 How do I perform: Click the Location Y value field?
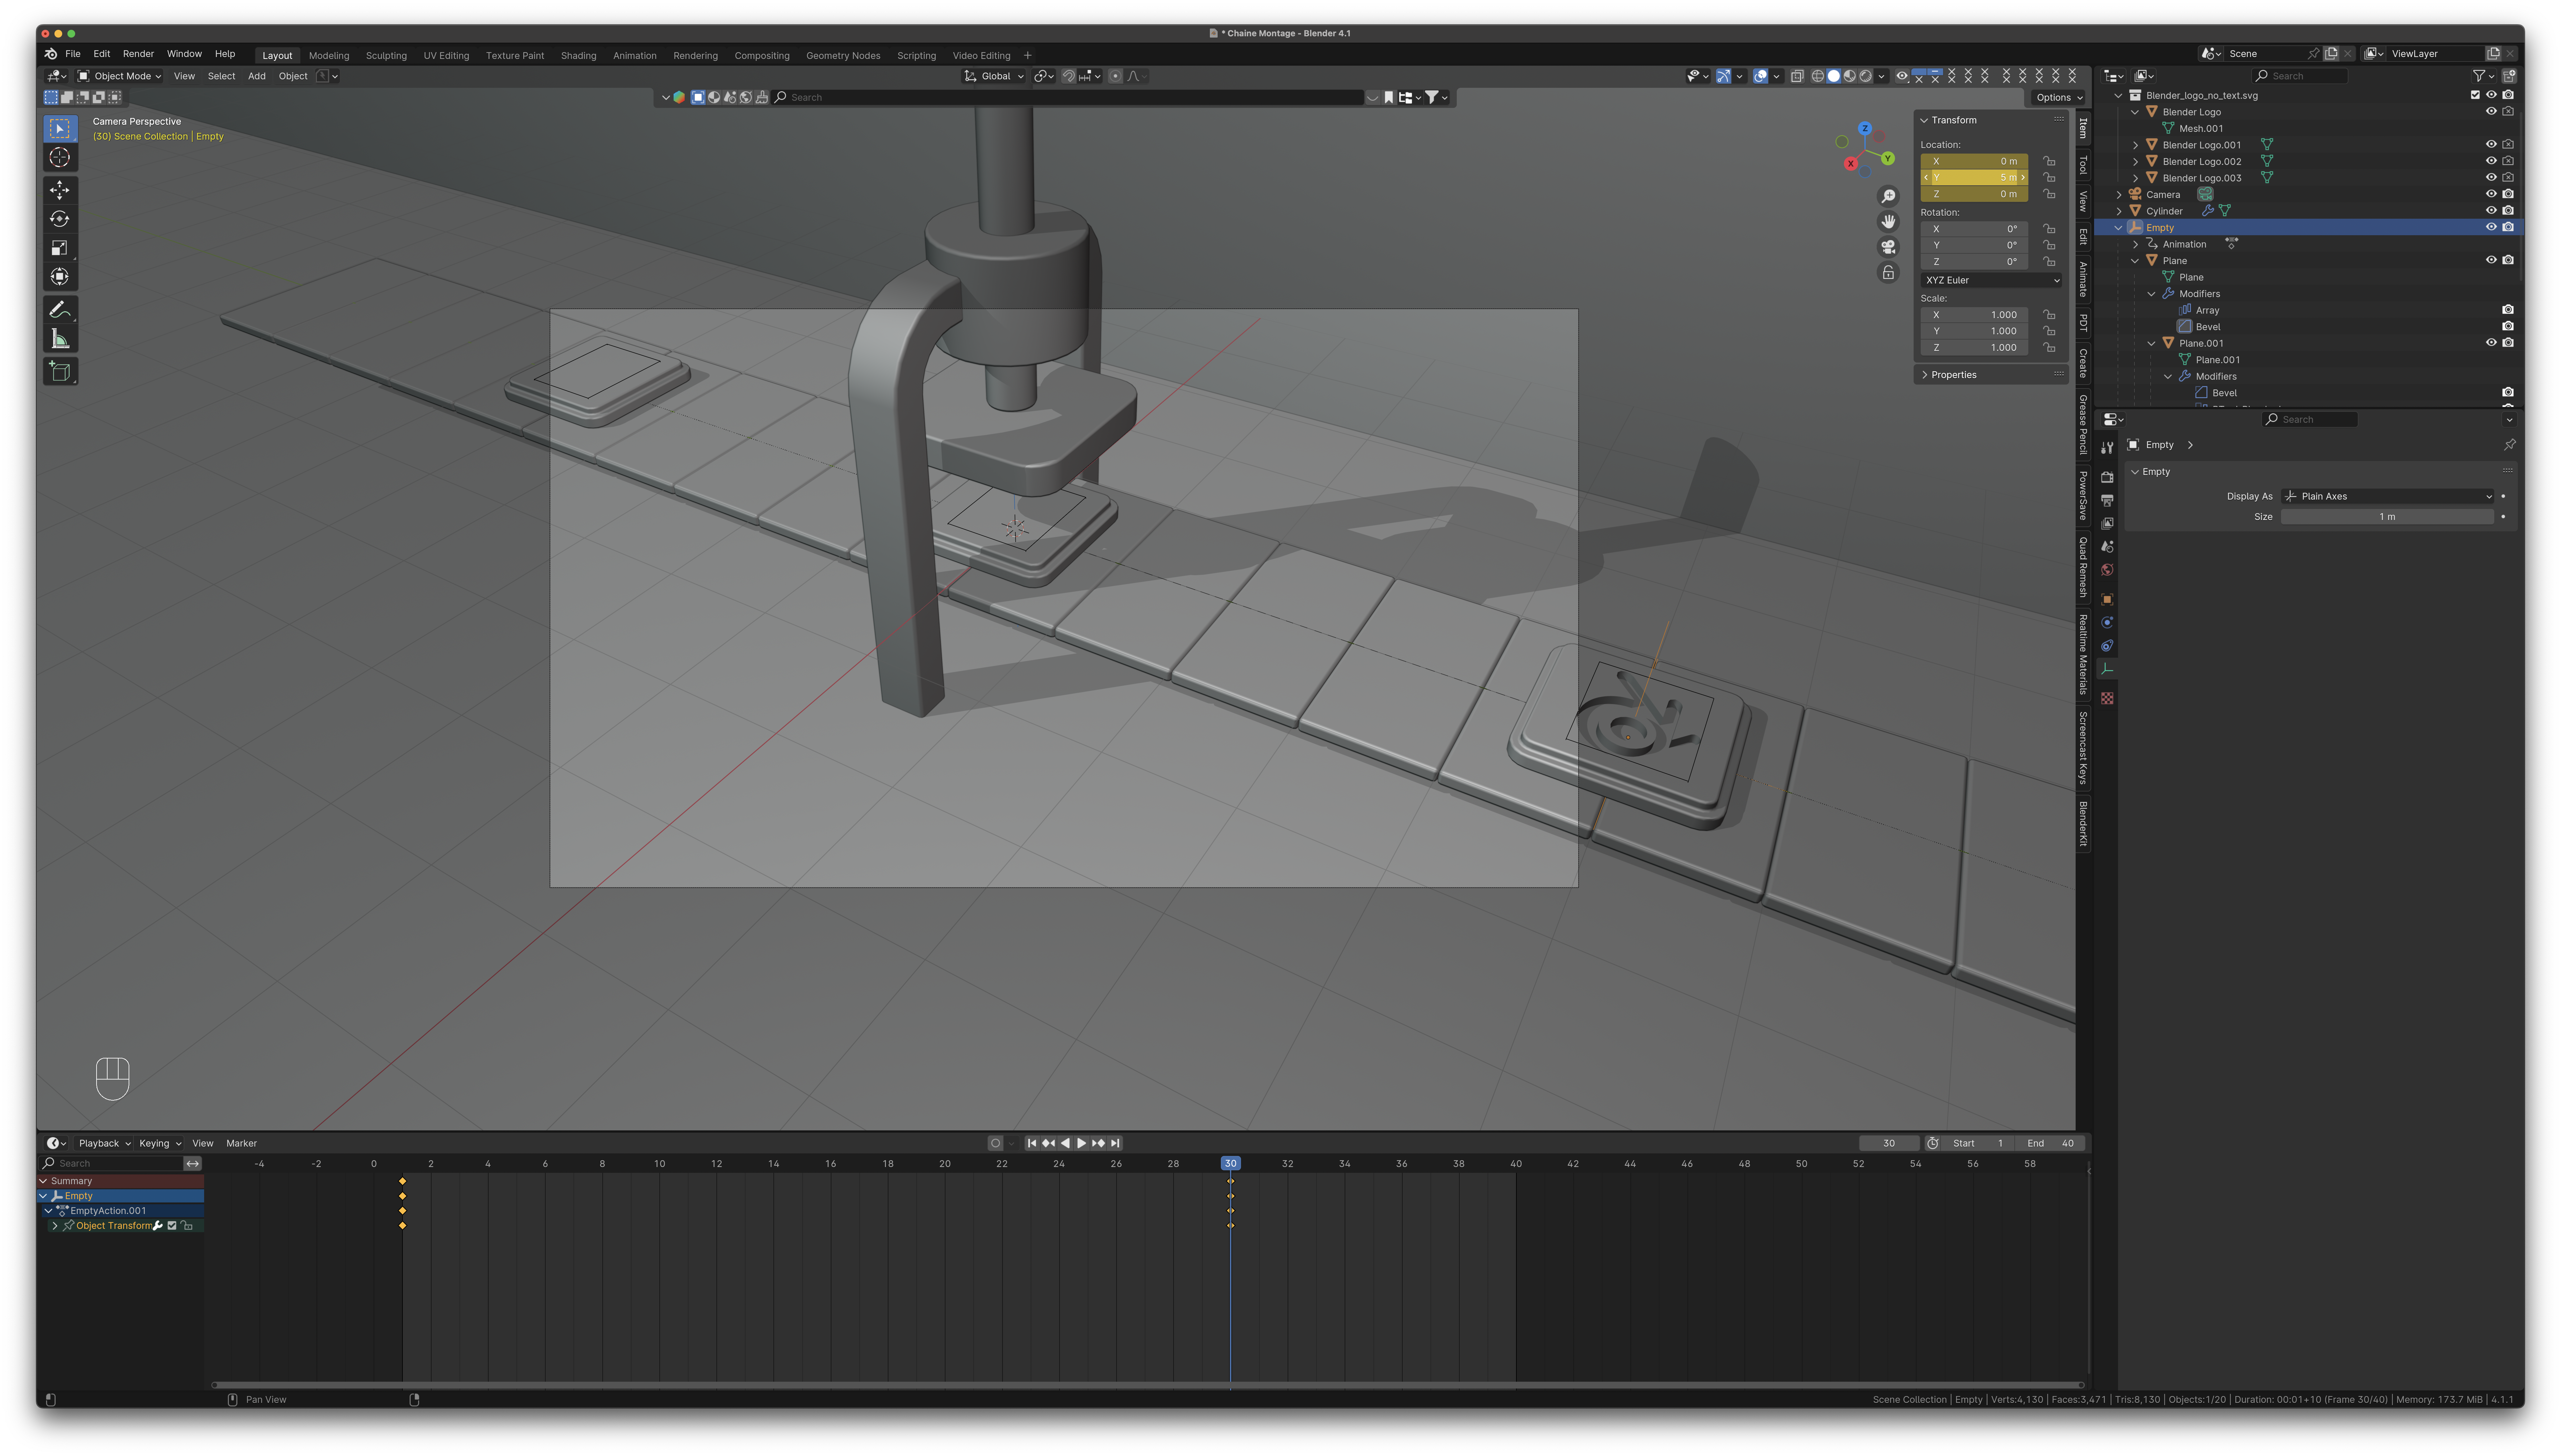[1974, 178]
